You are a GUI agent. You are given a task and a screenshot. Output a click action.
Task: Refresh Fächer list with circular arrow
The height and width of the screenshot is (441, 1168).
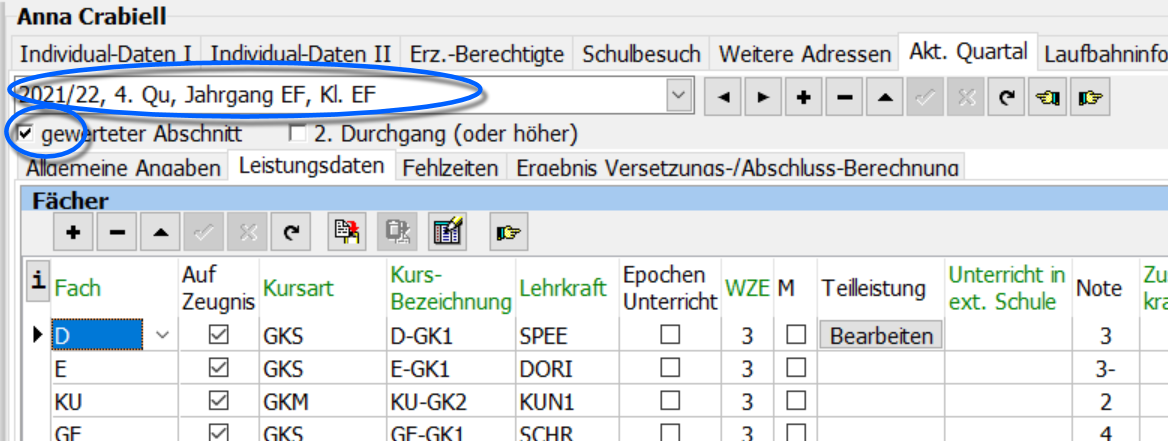click(290, 232)
